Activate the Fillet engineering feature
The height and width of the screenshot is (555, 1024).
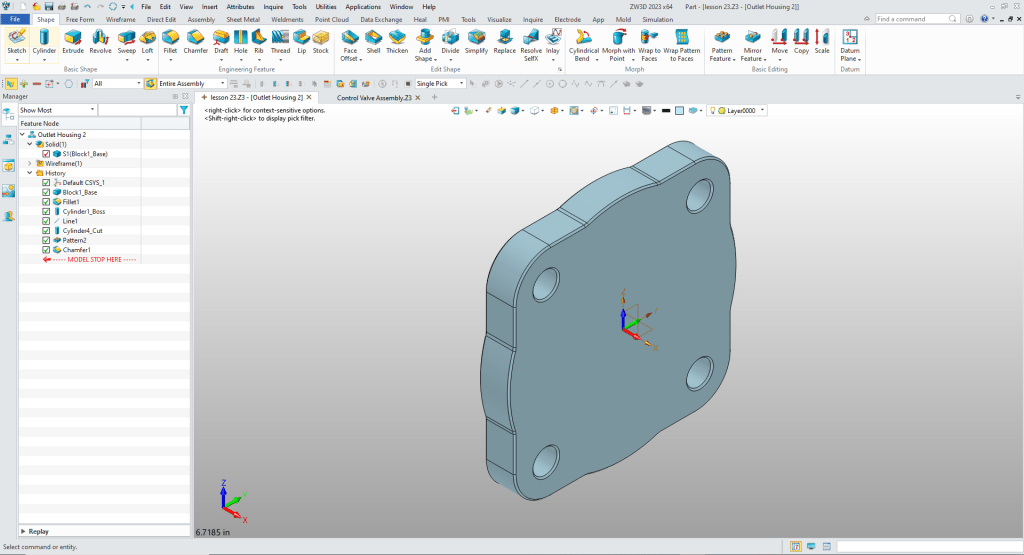click(x=170, y=39)
